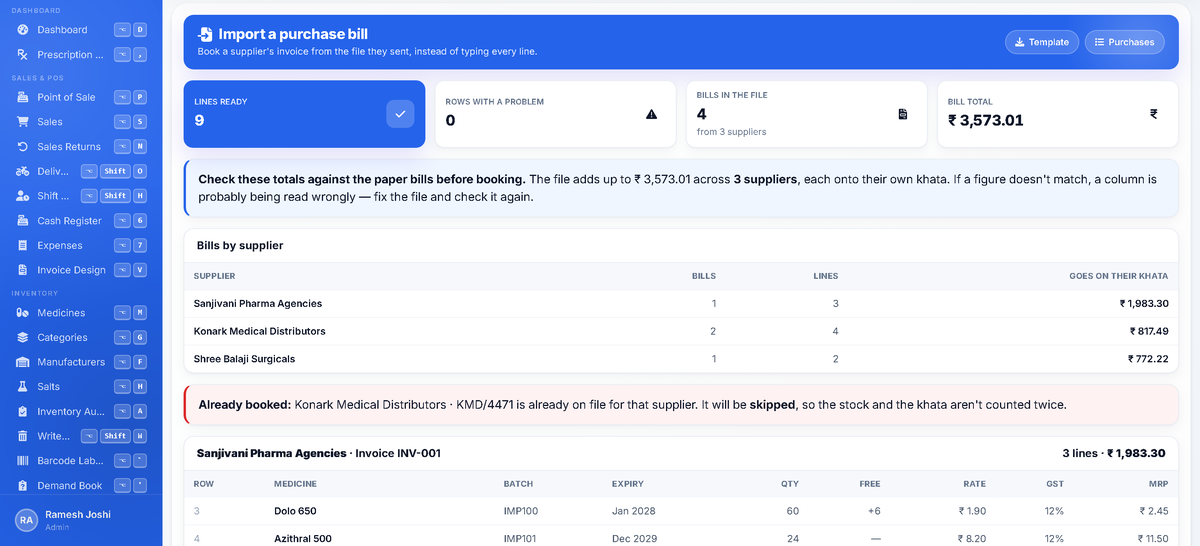Click the Already booked KMD/4471 notice

coord(681,405)
